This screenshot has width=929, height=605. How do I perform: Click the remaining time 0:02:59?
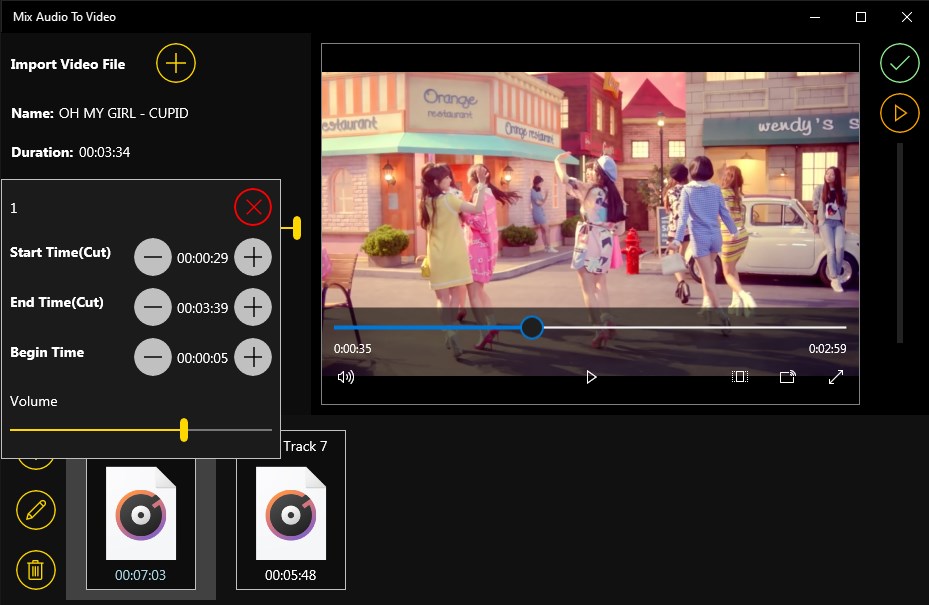[827, 348]
